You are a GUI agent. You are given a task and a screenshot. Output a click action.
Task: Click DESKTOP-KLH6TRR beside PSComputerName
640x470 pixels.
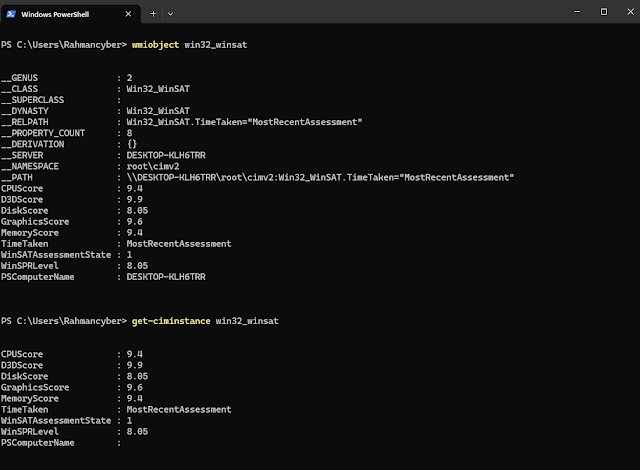point(166,277)
